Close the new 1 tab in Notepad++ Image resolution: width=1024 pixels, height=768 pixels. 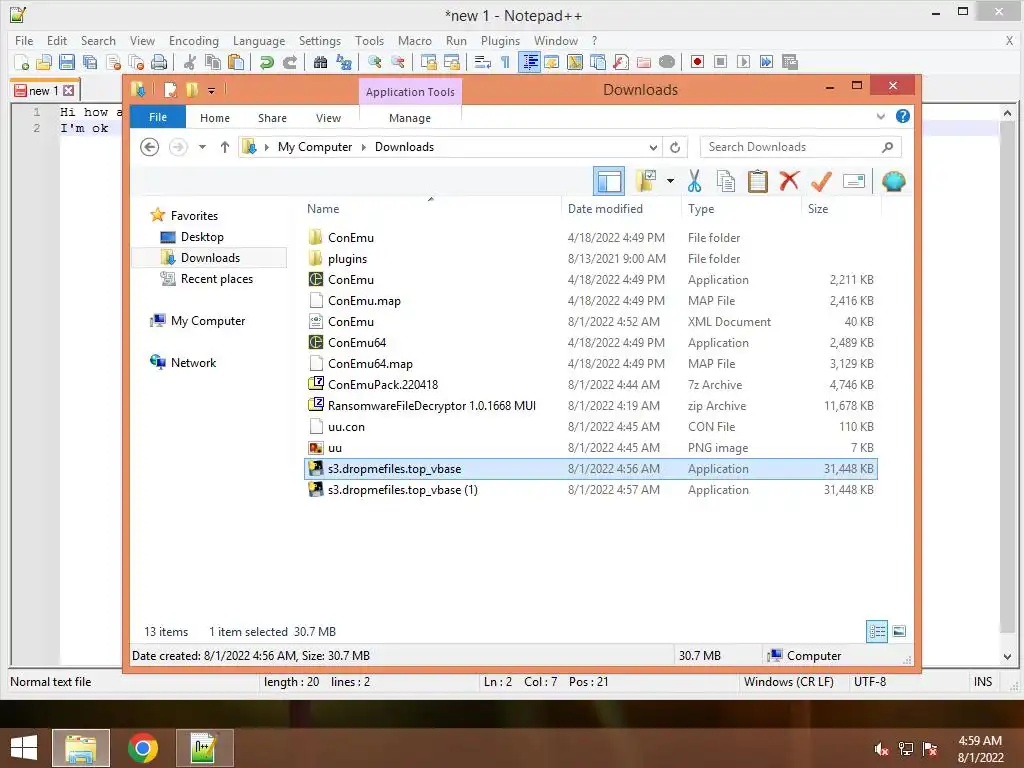click(69, 91)
